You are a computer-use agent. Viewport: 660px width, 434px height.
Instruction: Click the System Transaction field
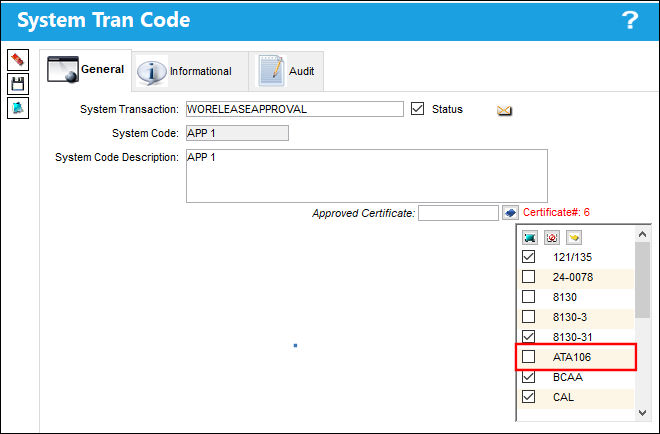(295, 109)
